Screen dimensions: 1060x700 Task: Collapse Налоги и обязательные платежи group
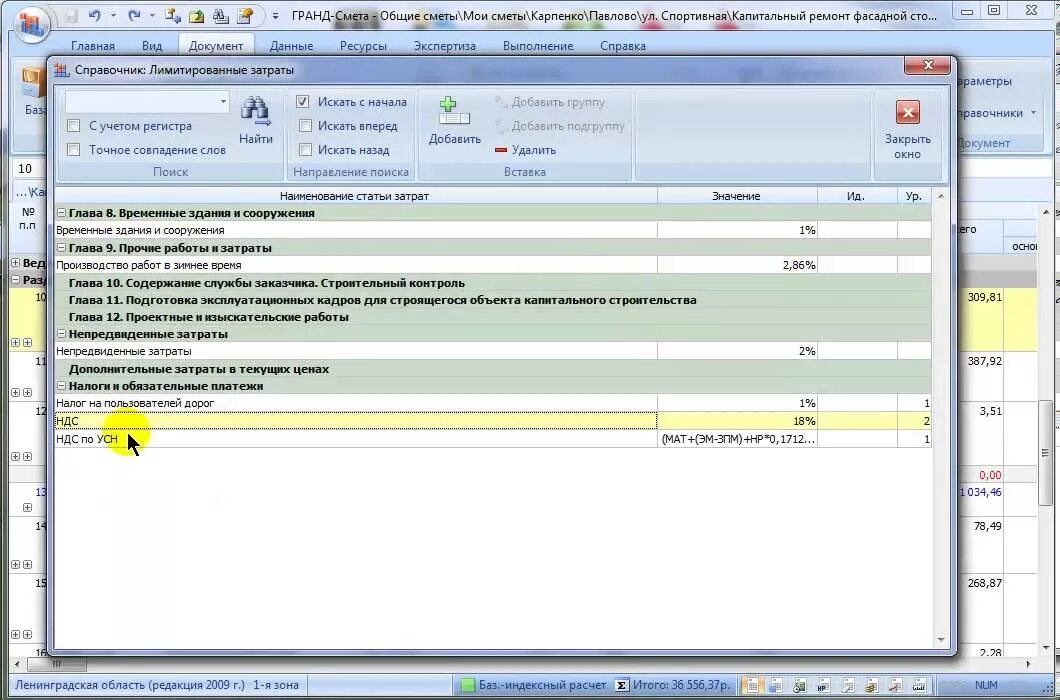[x=62, y=386]
